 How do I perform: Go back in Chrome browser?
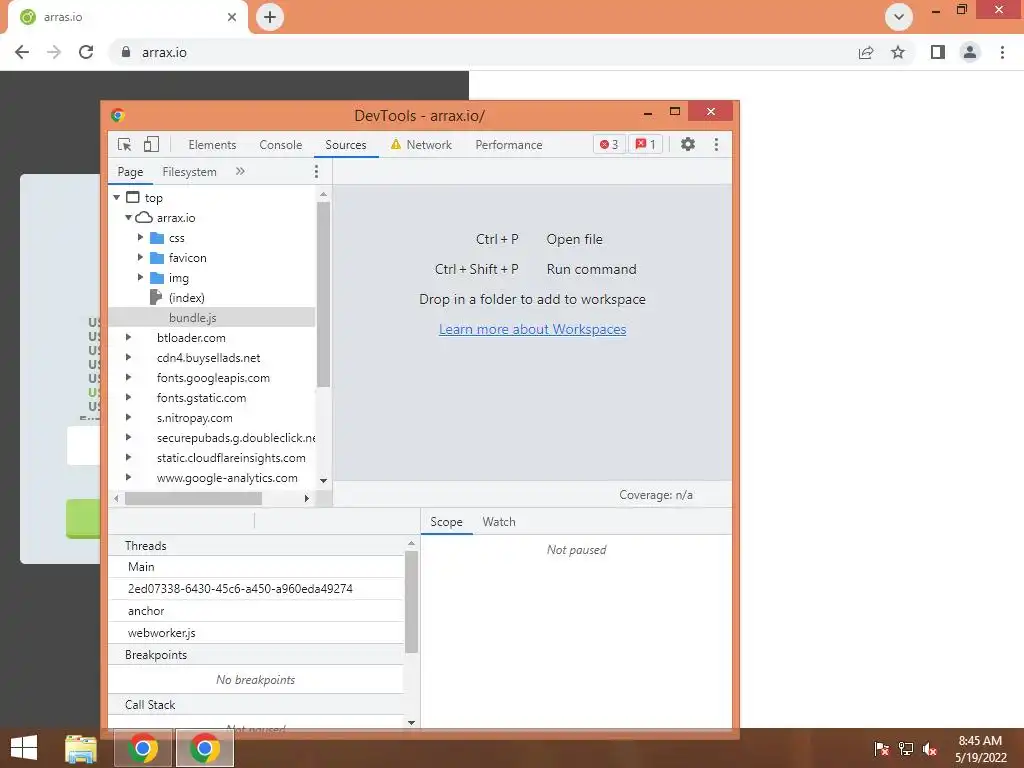(22, 52)
